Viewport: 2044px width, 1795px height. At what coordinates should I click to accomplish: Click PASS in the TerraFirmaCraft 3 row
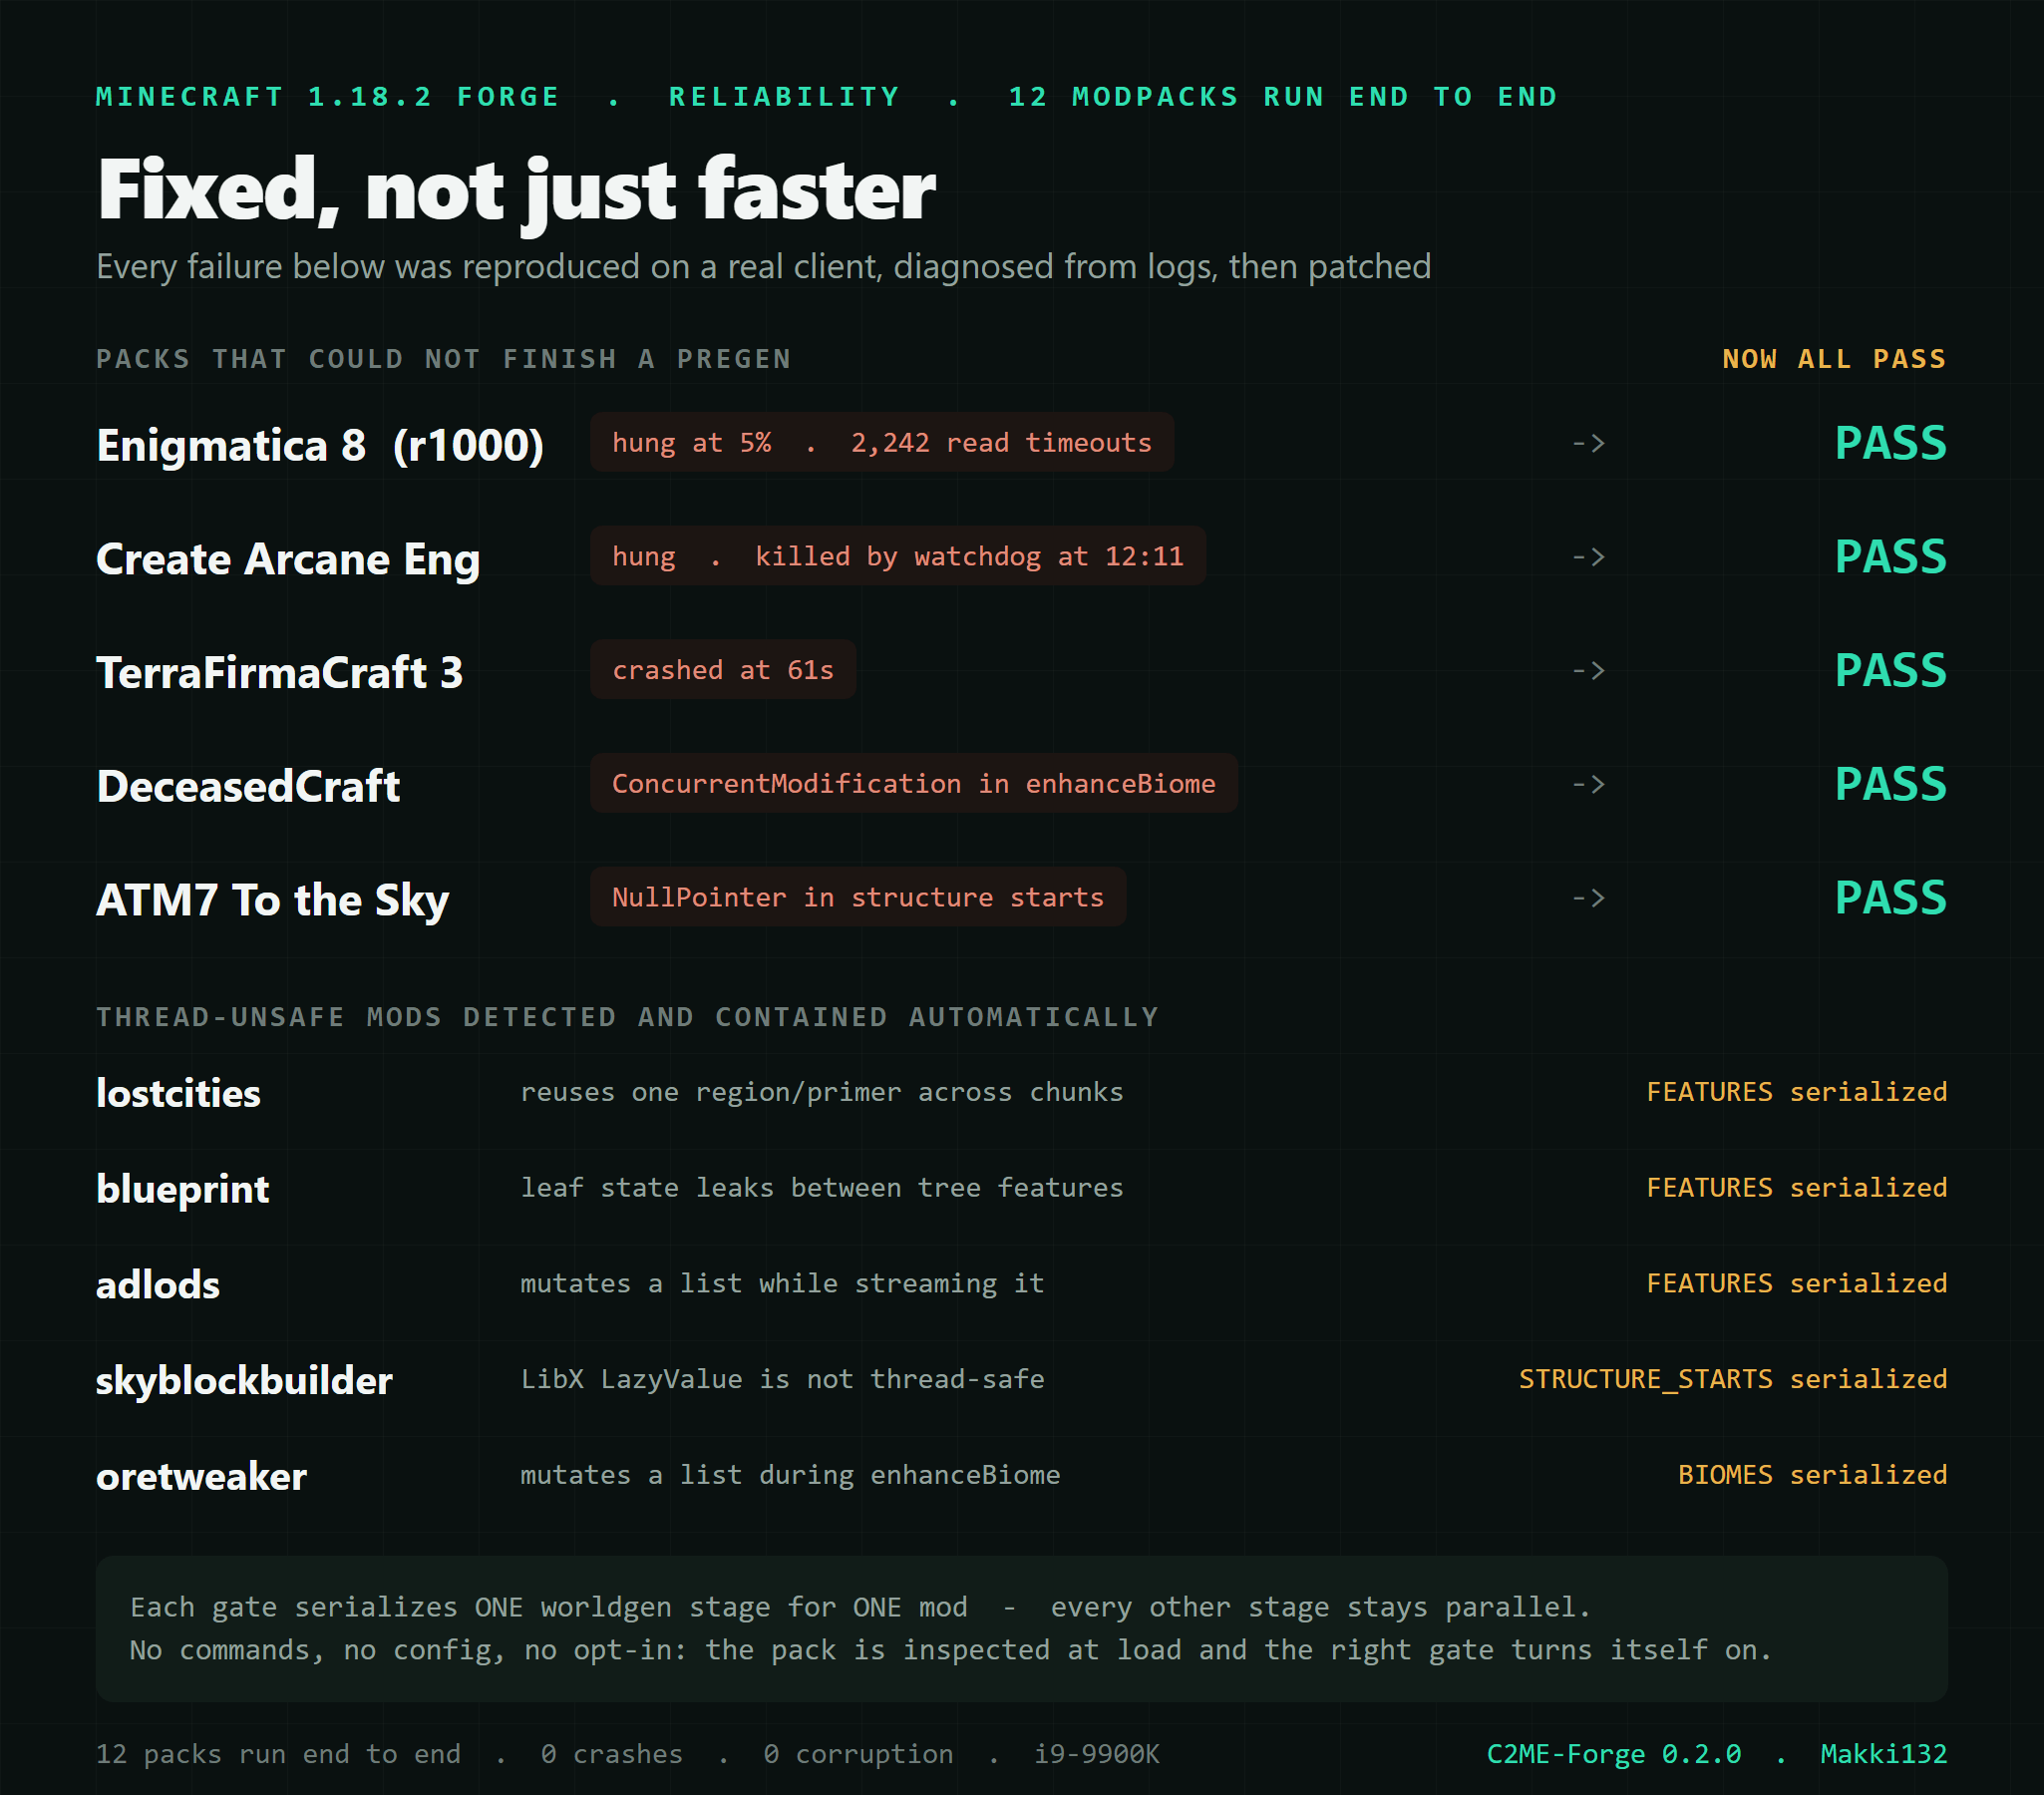pyautogui.click(x=1890, y=671)
